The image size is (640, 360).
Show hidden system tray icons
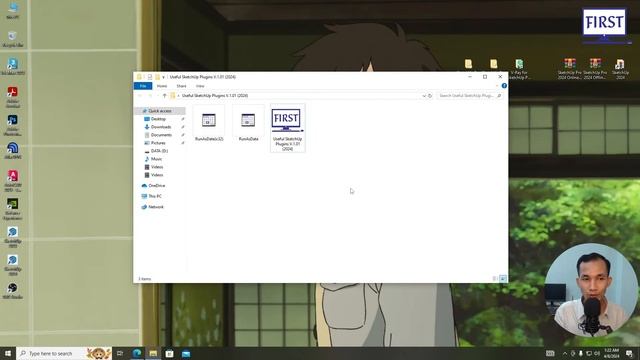tap(565, 353)
